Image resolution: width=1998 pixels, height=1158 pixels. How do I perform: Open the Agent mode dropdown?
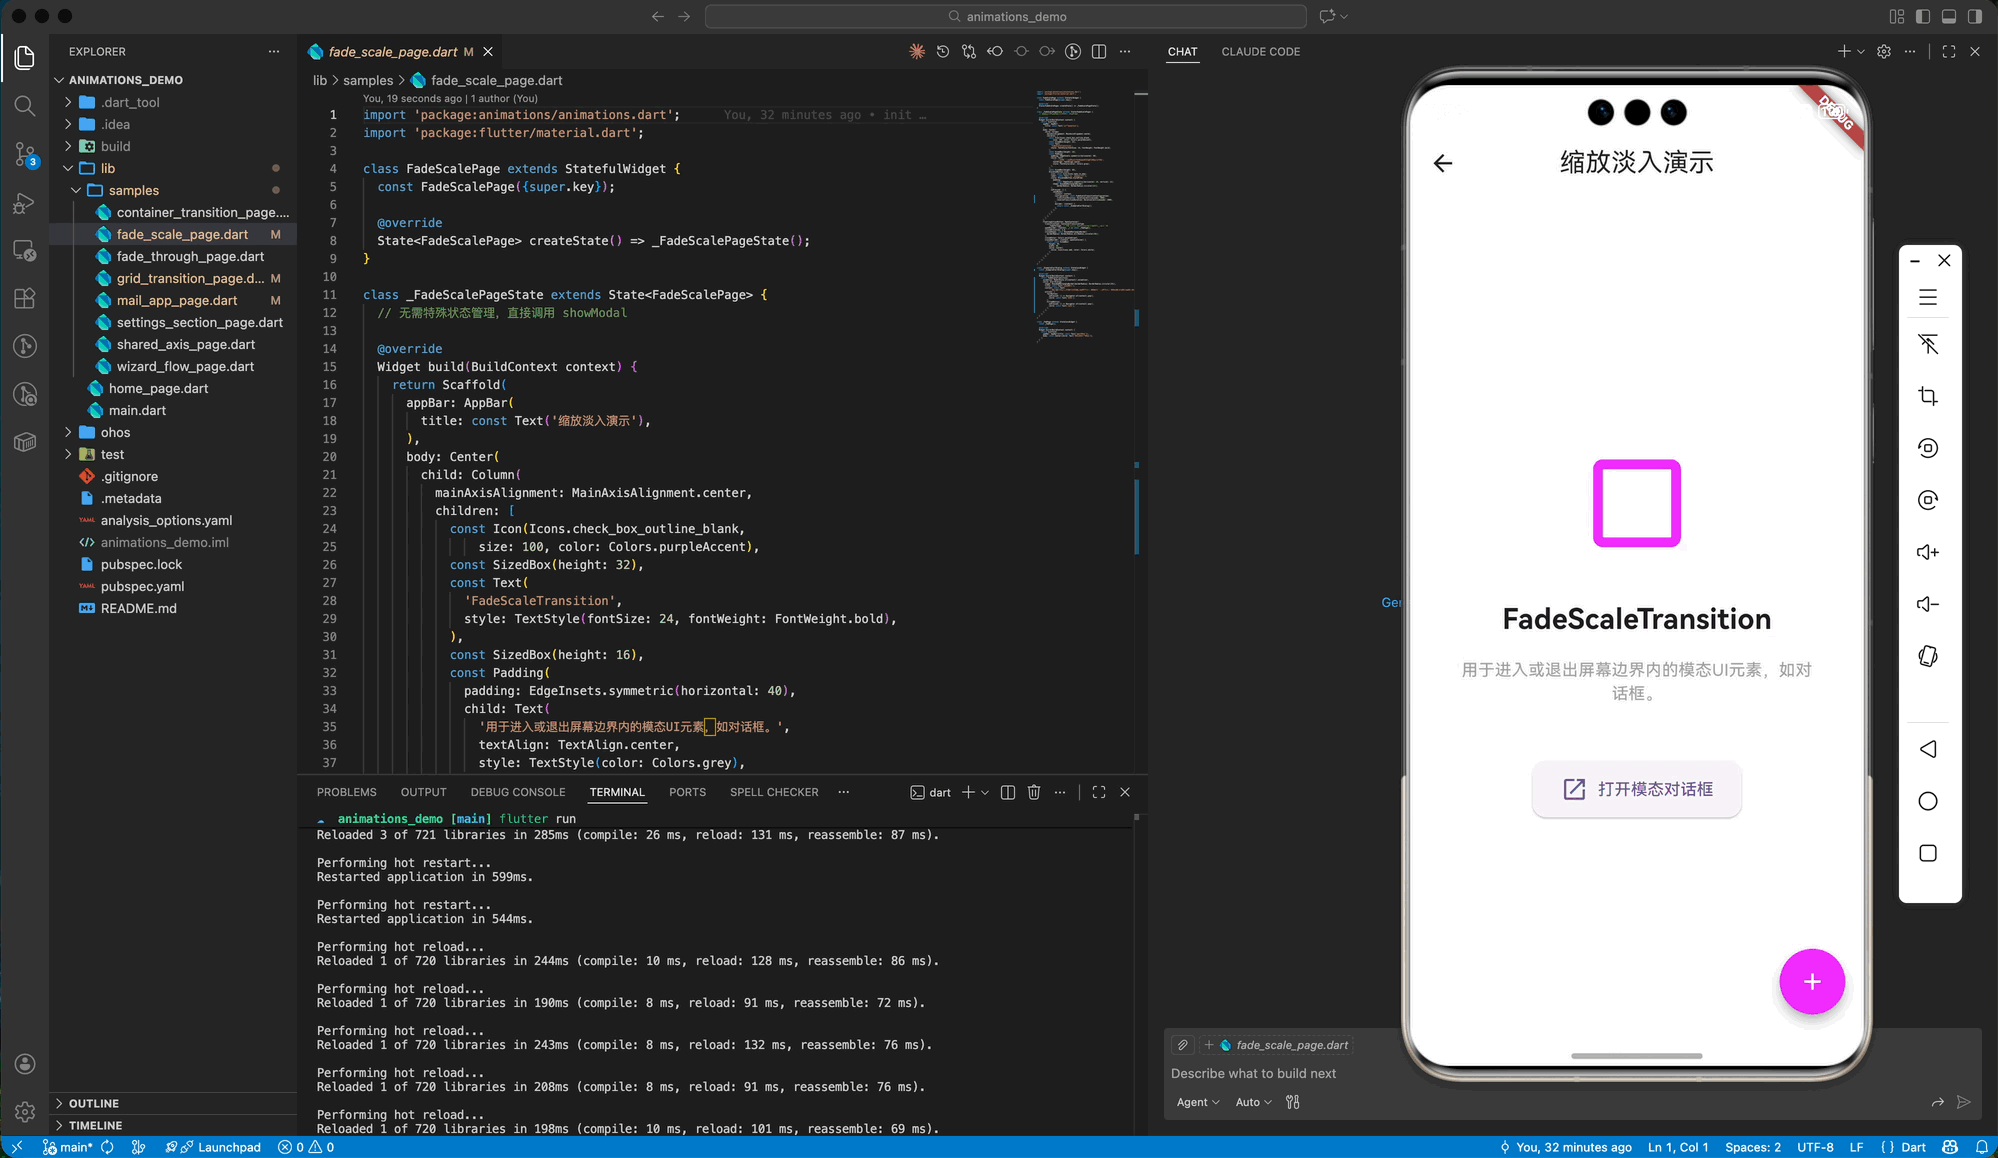click(x=1198, y=1102)
